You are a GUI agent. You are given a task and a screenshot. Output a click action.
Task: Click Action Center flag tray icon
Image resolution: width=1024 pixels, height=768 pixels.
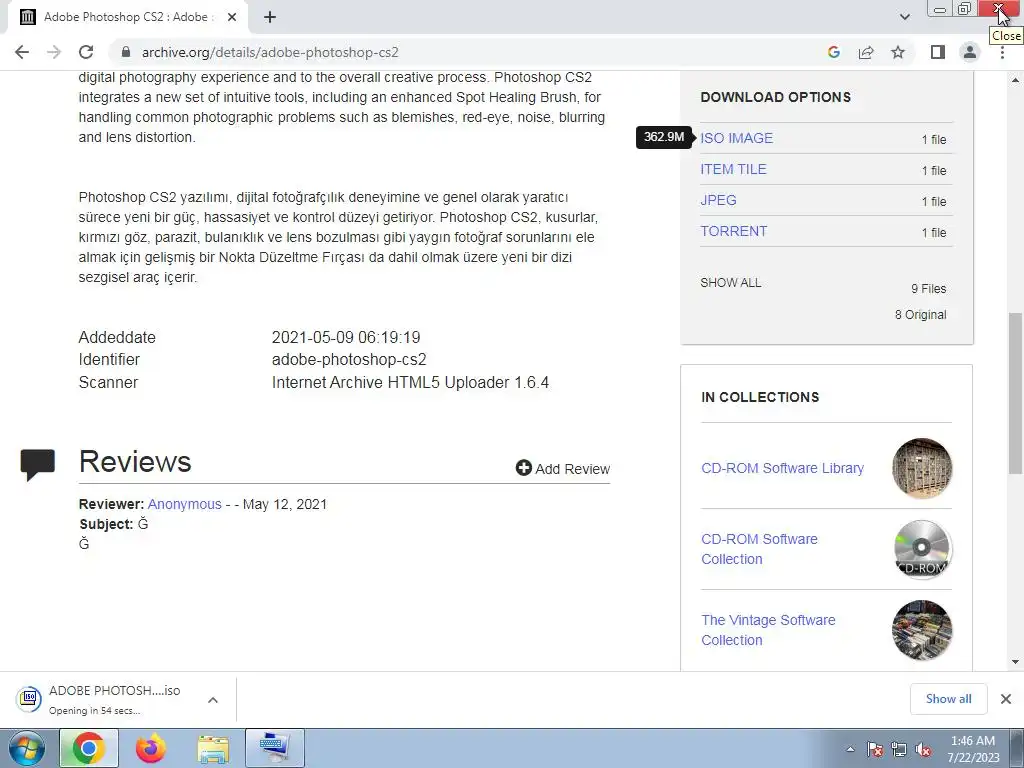[x=875, y=749]
